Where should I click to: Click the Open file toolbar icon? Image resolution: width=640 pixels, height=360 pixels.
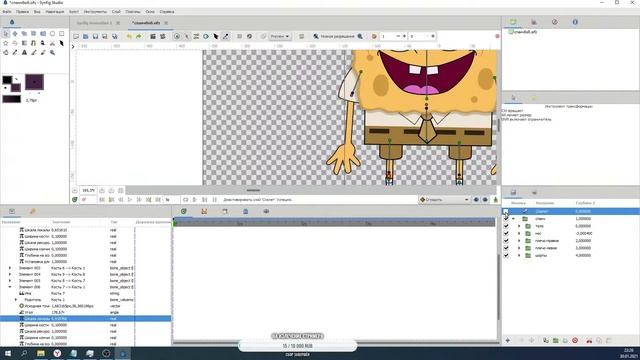point(86,36)
